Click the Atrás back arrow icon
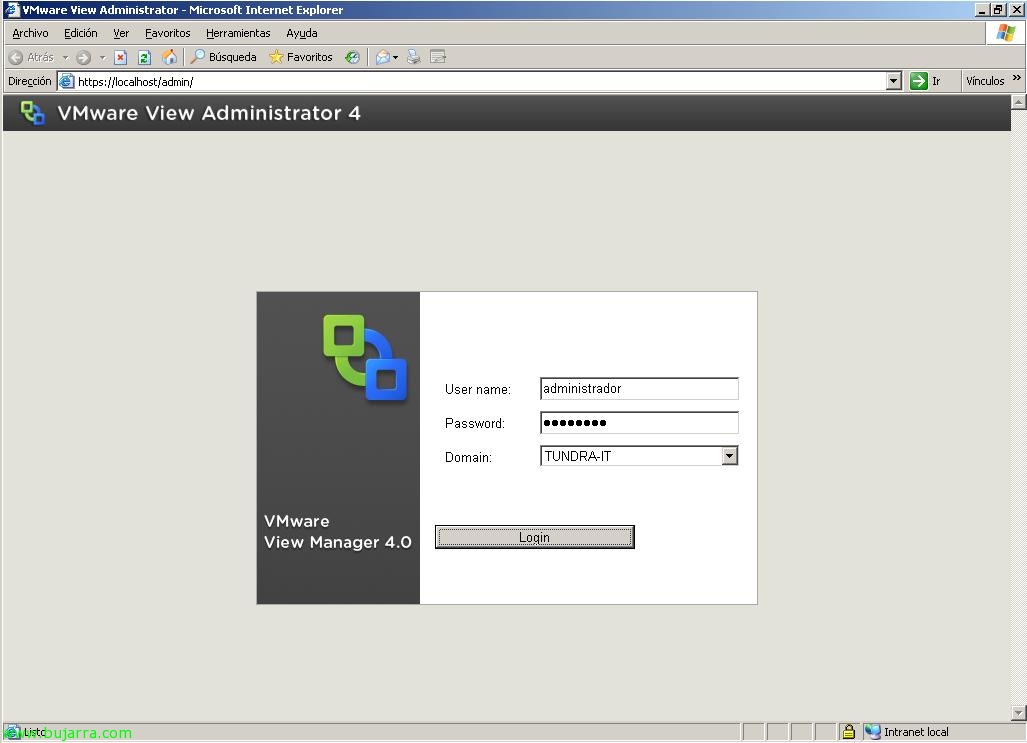Image resolution: width=1027 pixels, height=743 pixels. point(16,58)
